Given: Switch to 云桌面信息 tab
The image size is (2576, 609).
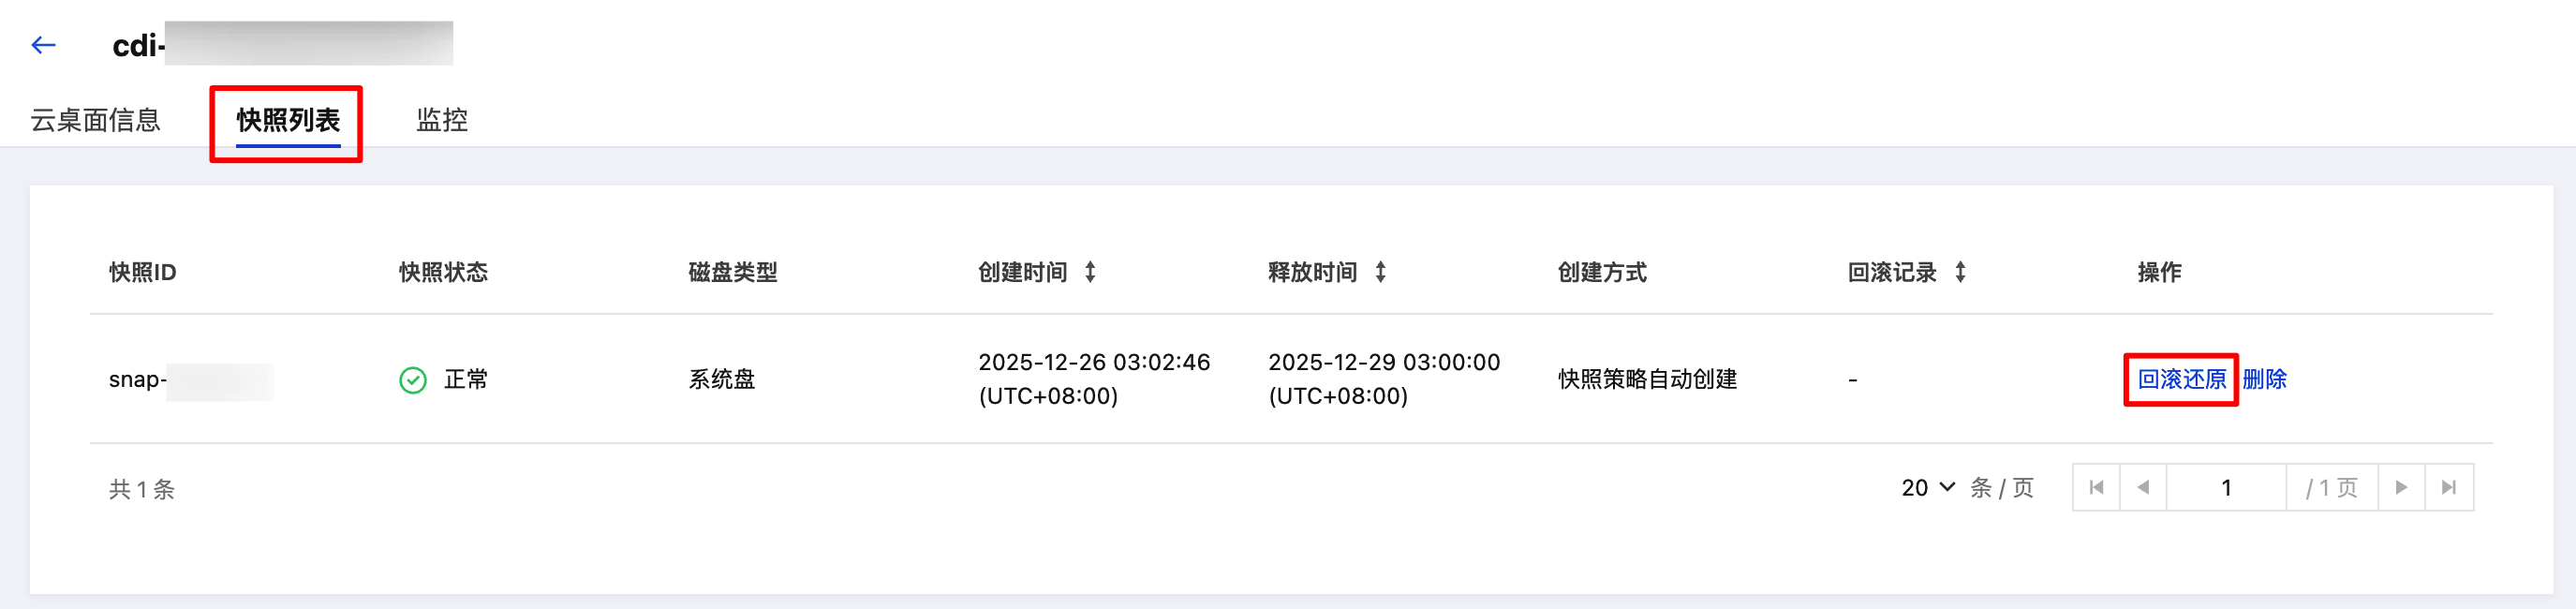Looking at the screenshot, I should [x=95, y=120].
